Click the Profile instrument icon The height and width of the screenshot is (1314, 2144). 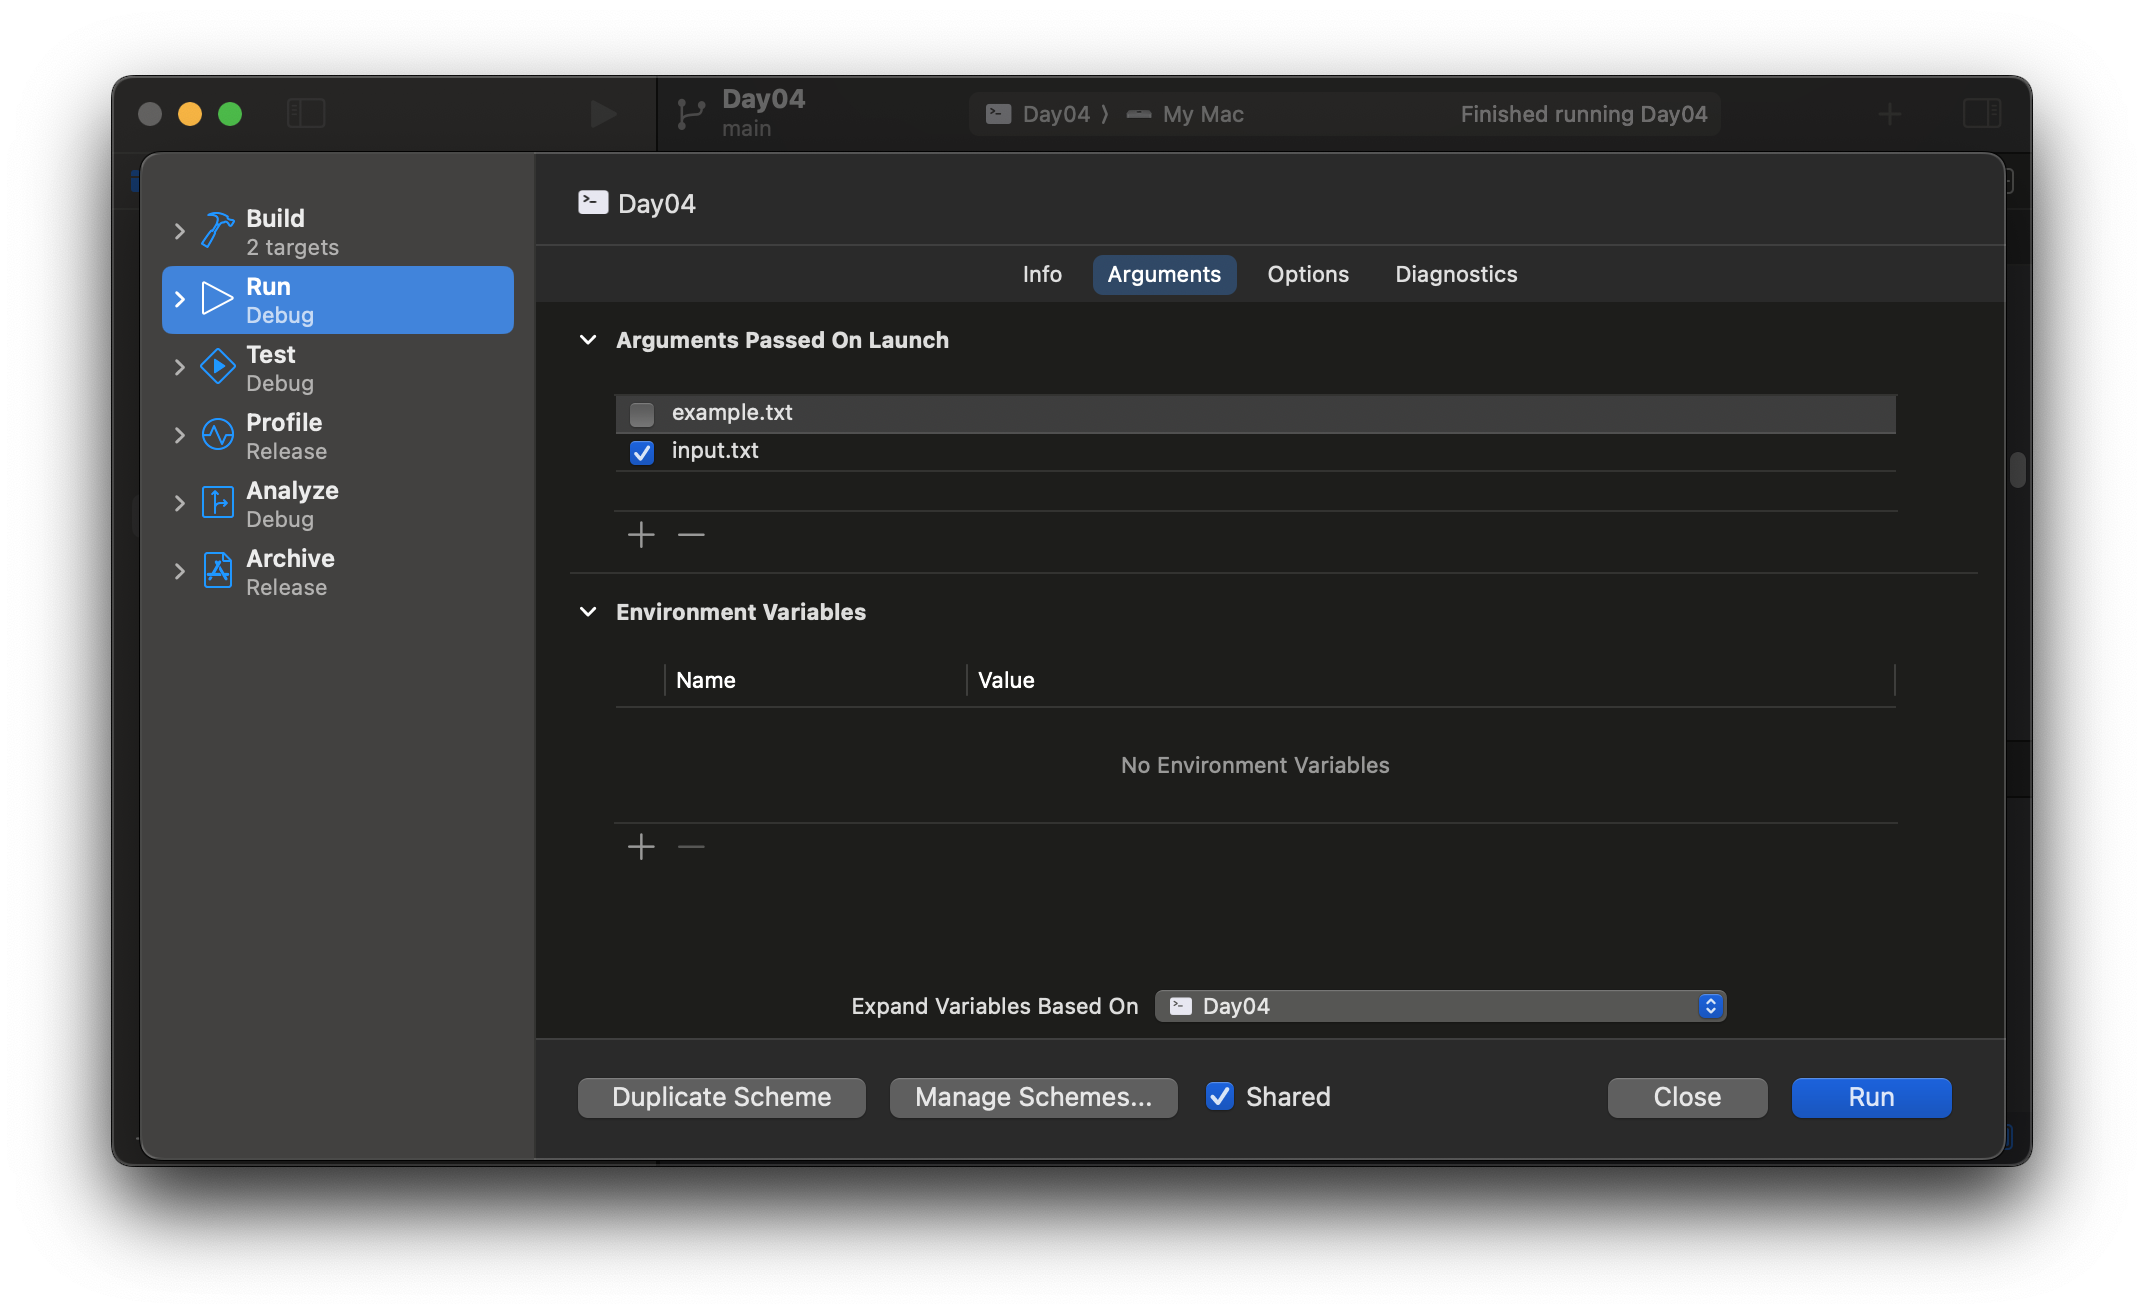click(217, 434)
